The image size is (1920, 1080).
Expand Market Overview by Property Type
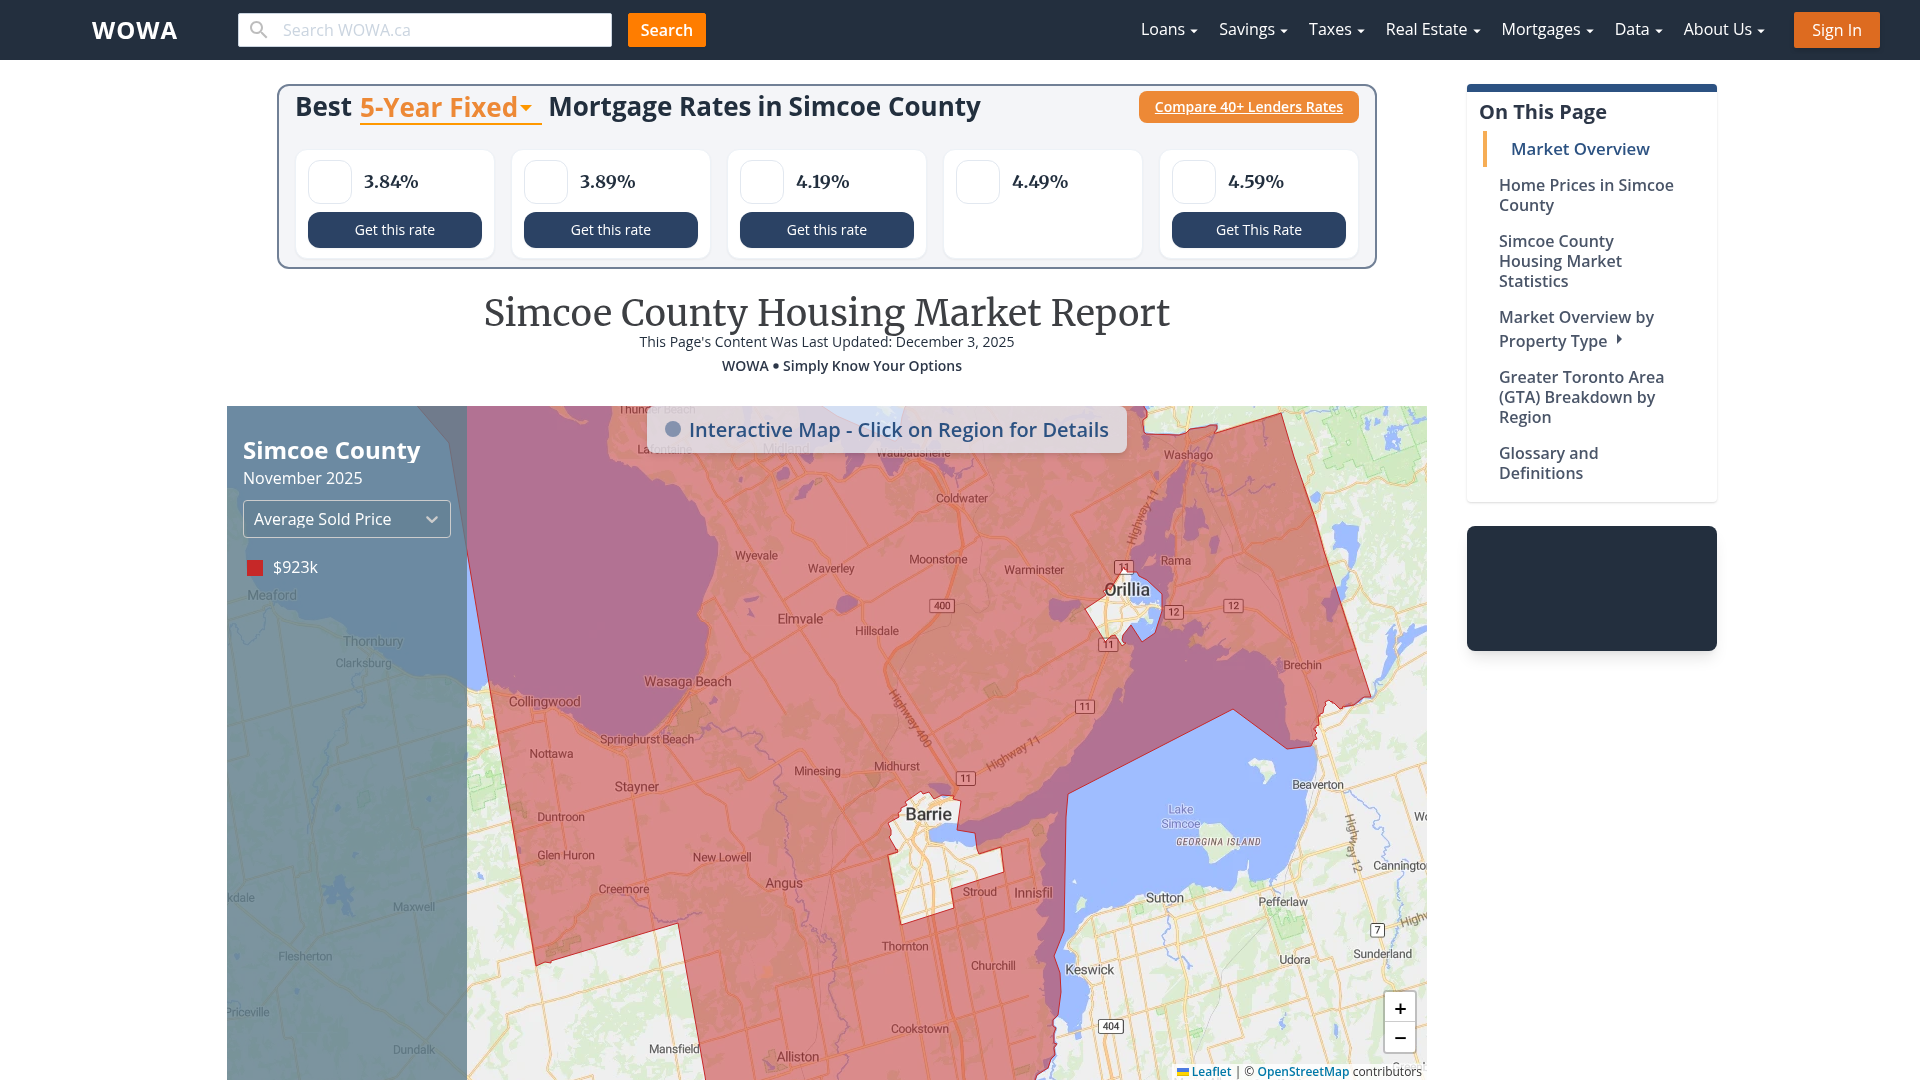pyautogui.click(x=1576, y=329)
